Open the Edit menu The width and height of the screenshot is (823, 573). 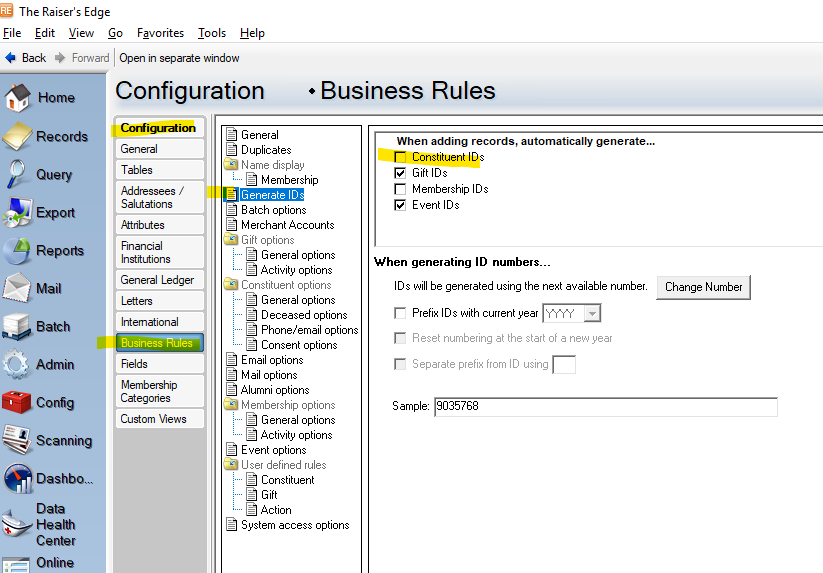pos(45,33)
